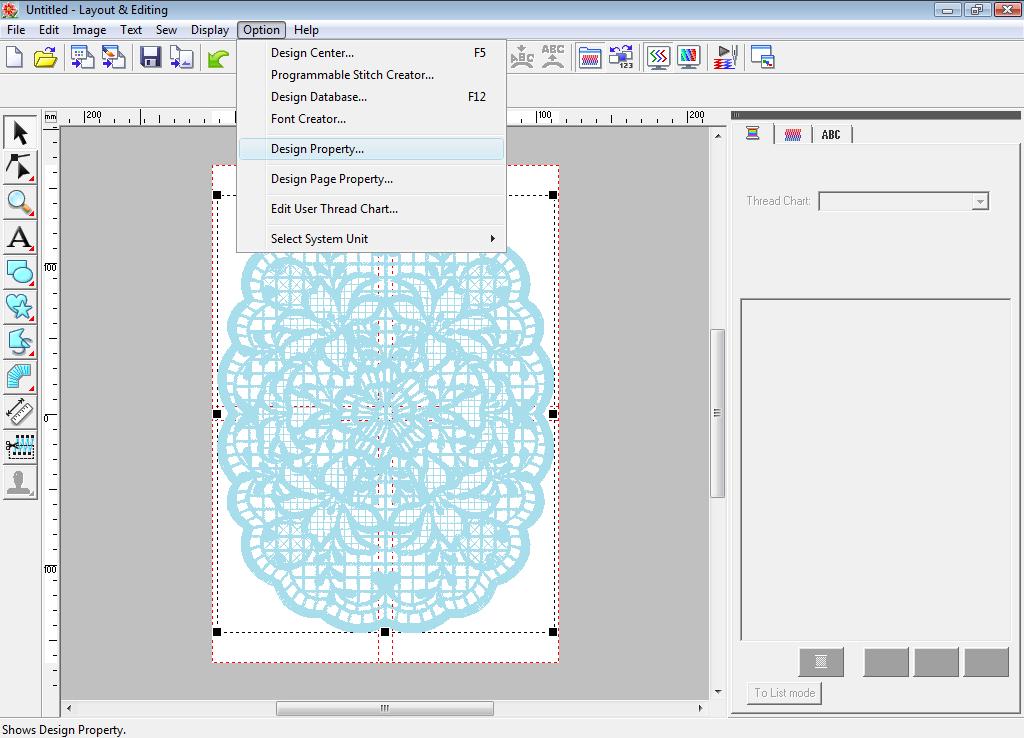This screenshot has height=738, width=1024.
Task: Select the Outline drawing tool
Action: 20,342
